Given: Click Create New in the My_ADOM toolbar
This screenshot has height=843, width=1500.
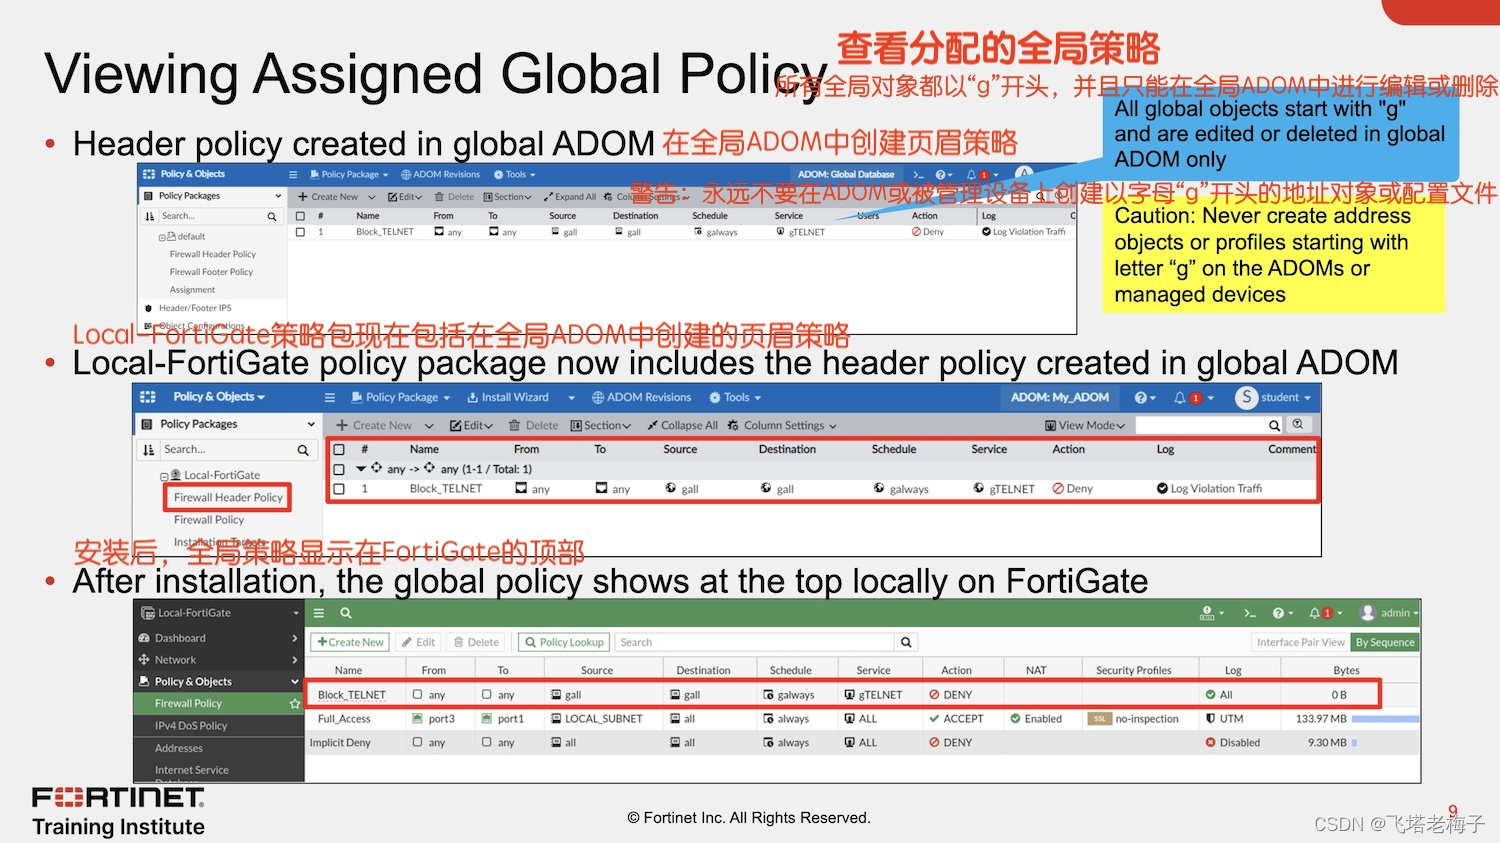Looking at the screenshot, I should pos(373,425).
